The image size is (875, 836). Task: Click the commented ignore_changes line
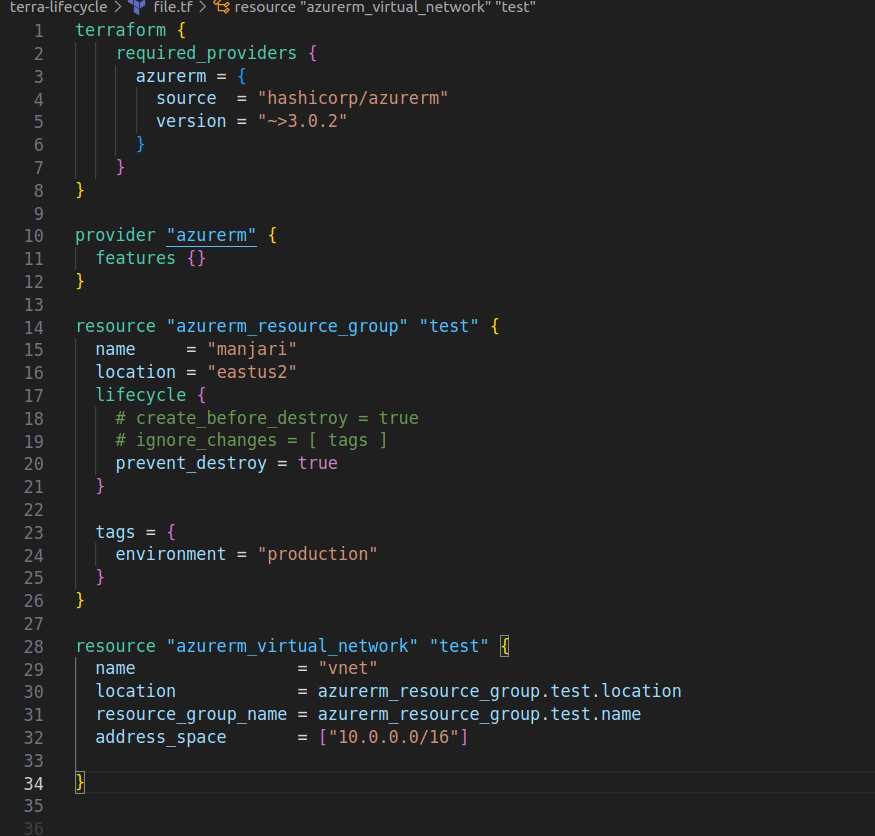click(251, 440)
